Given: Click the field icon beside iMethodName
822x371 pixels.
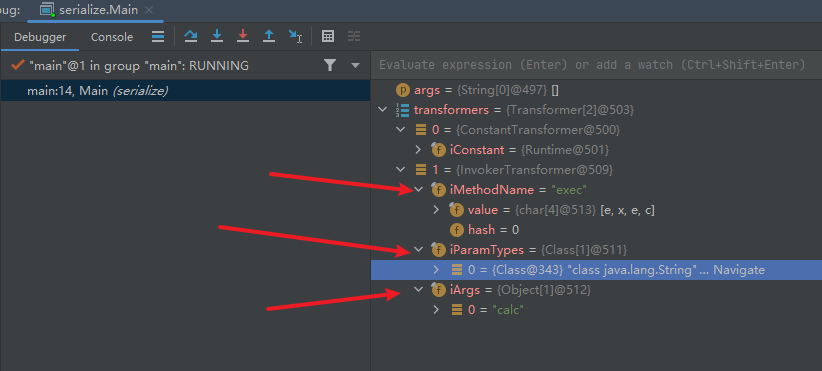Looking at the screenshot, I should pos(438,190).
